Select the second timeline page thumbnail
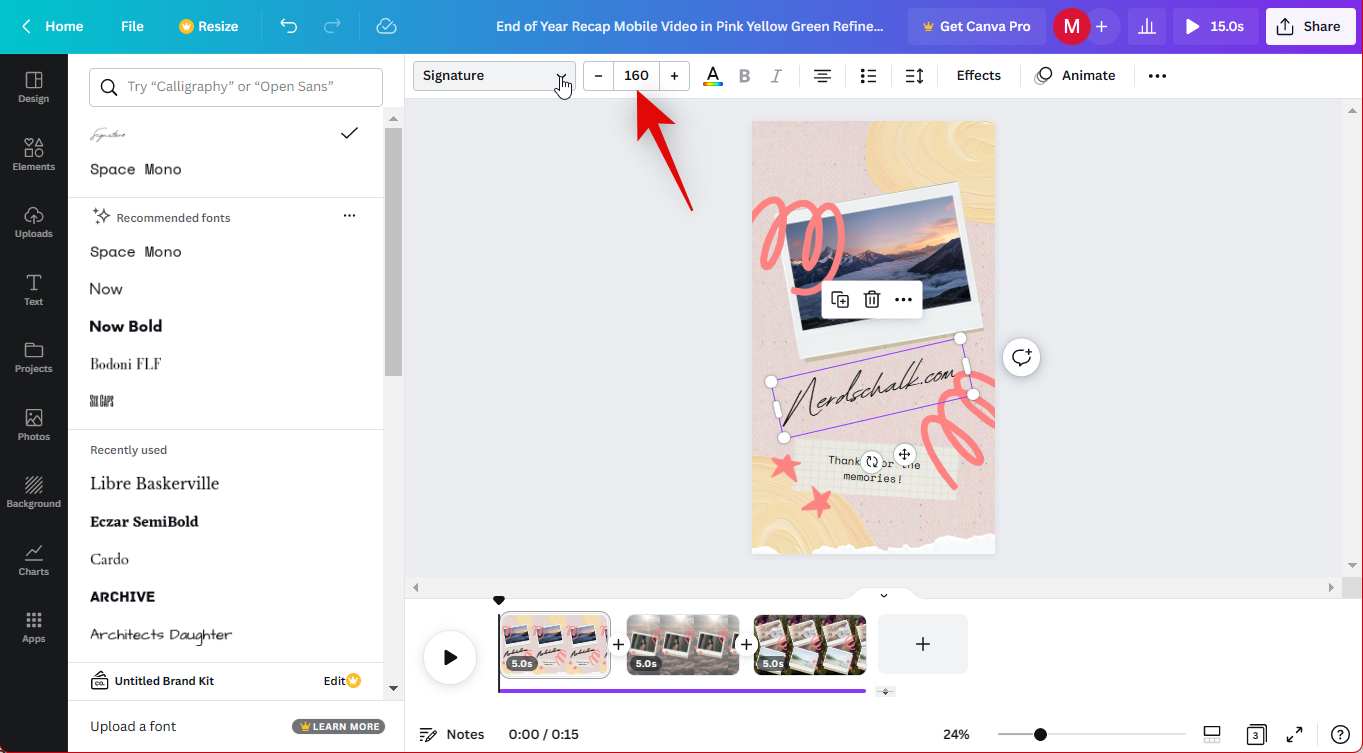This screenshot has width=1363, height=753. pos(683,645)
